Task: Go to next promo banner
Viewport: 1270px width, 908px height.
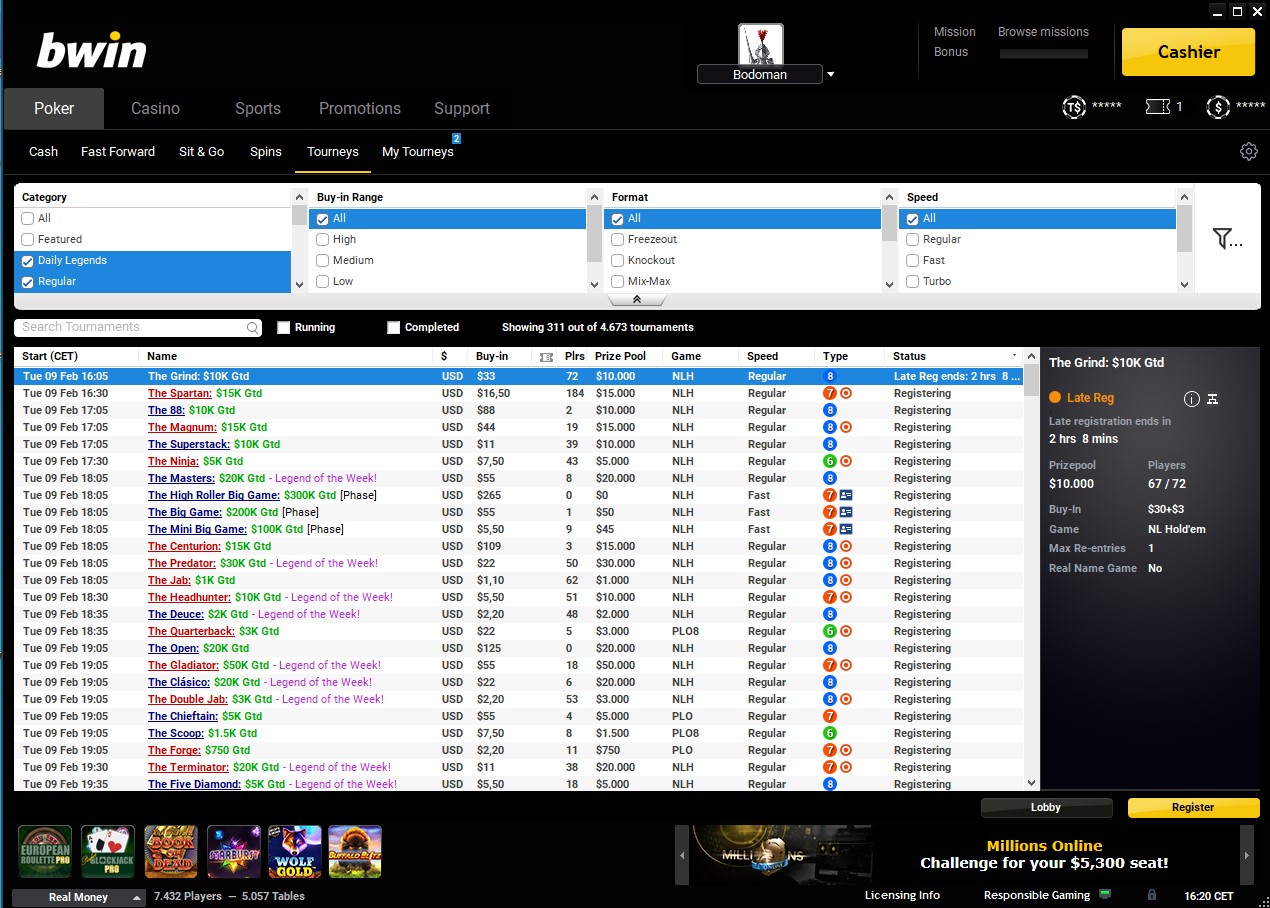Action: 1247,856
